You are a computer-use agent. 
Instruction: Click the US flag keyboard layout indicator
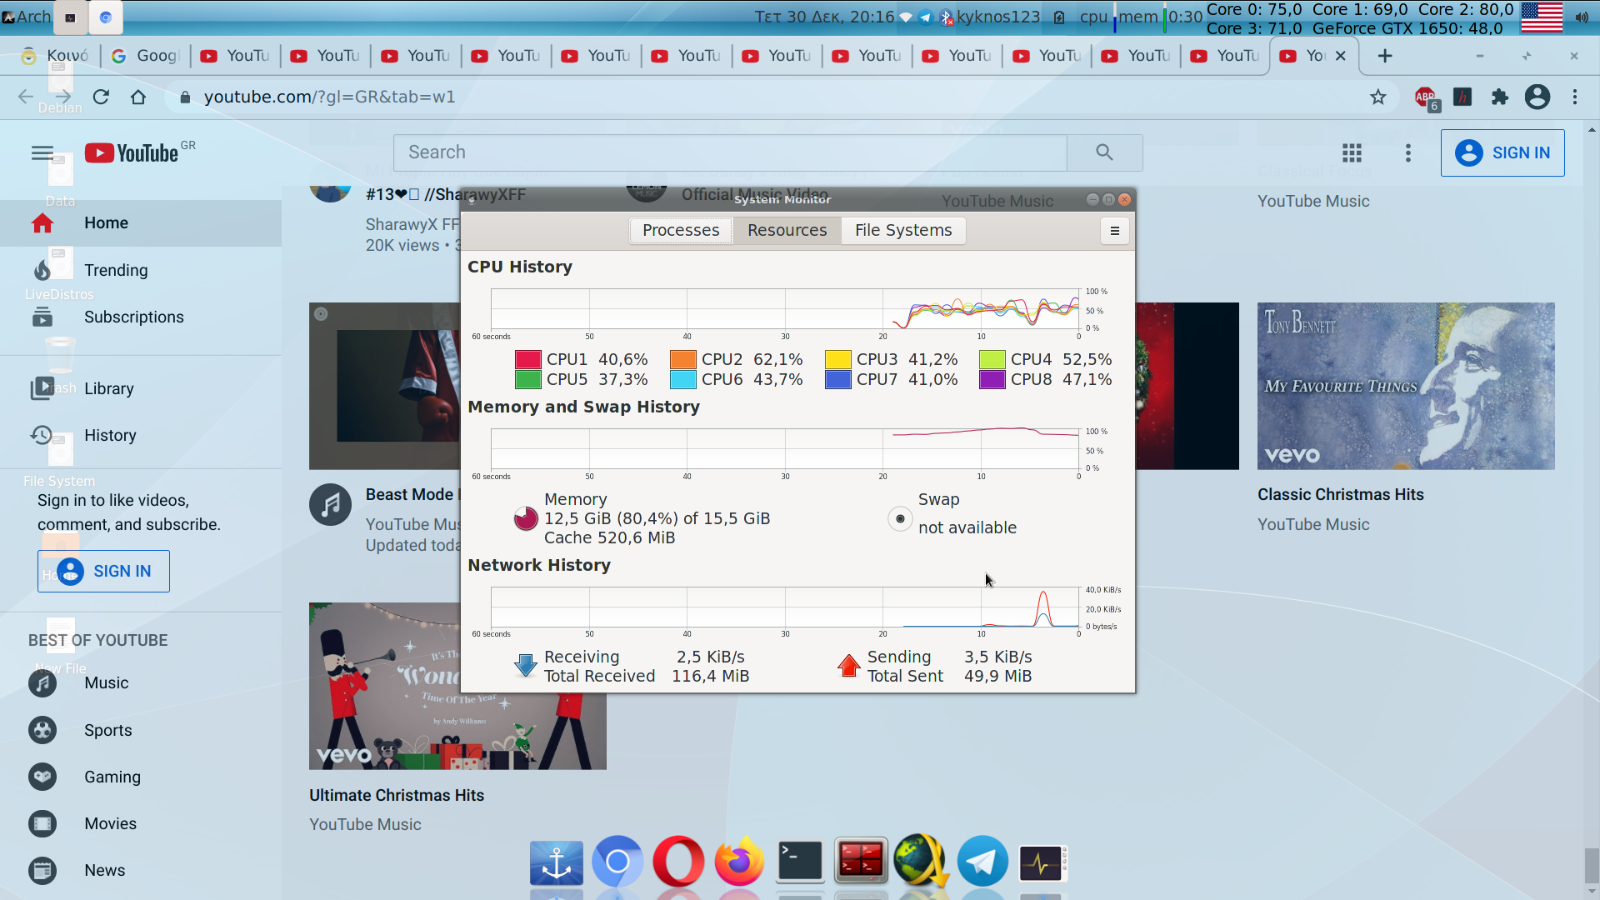coord(1541,17)
